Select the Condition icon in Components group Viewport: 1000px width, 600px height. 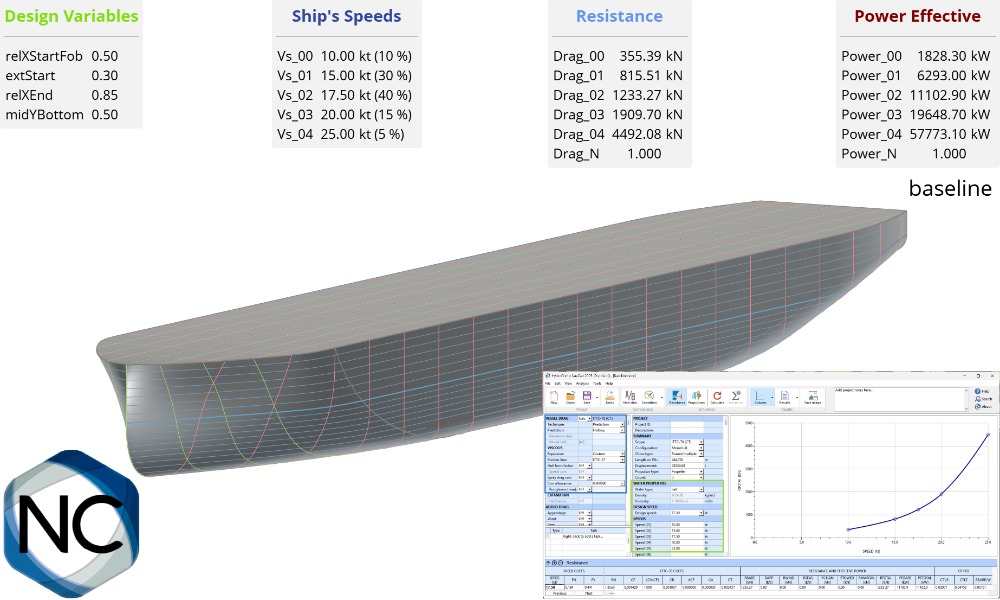click(650, 397)
